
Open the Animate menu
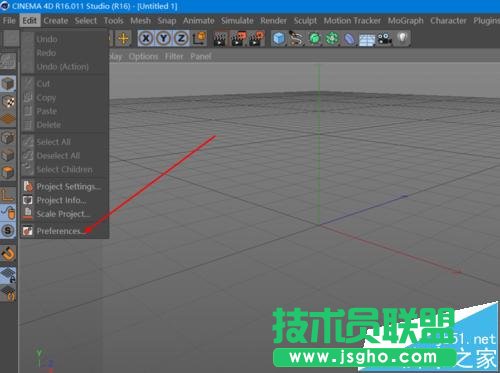coord(198,21)
